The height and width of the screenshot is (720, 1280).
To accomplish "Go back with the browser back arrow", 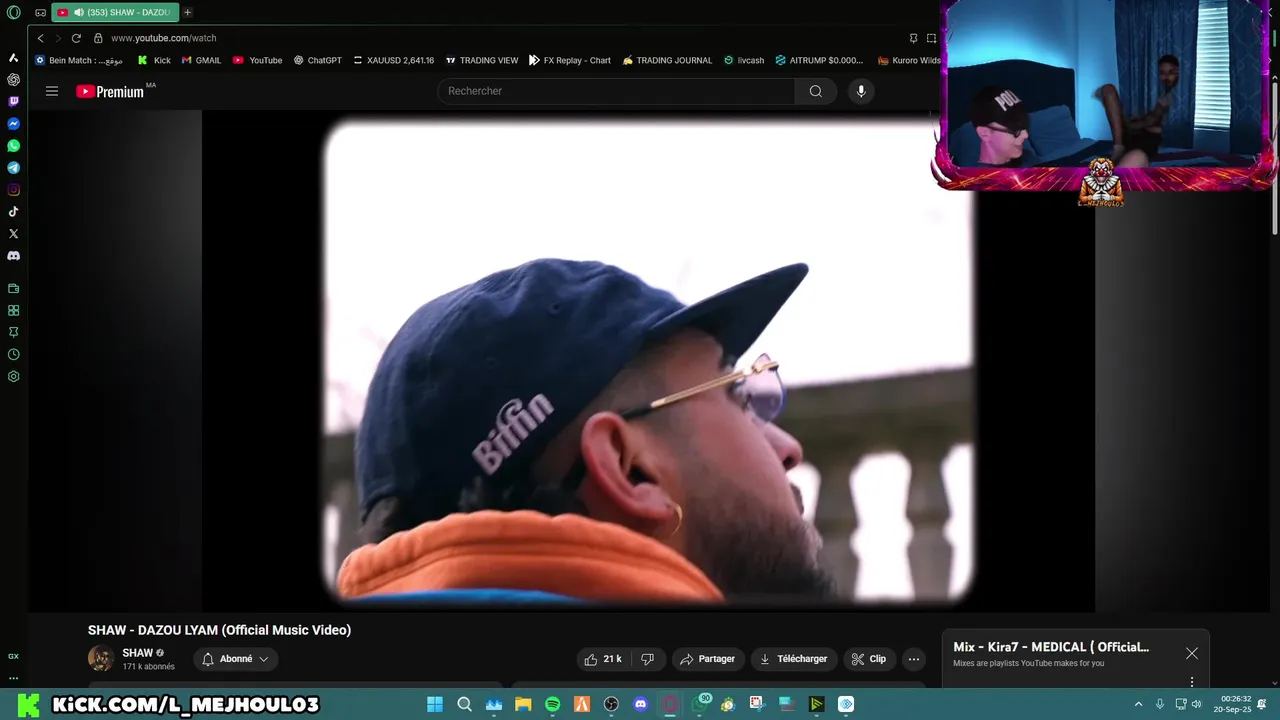I will click(x=40, y=38).
